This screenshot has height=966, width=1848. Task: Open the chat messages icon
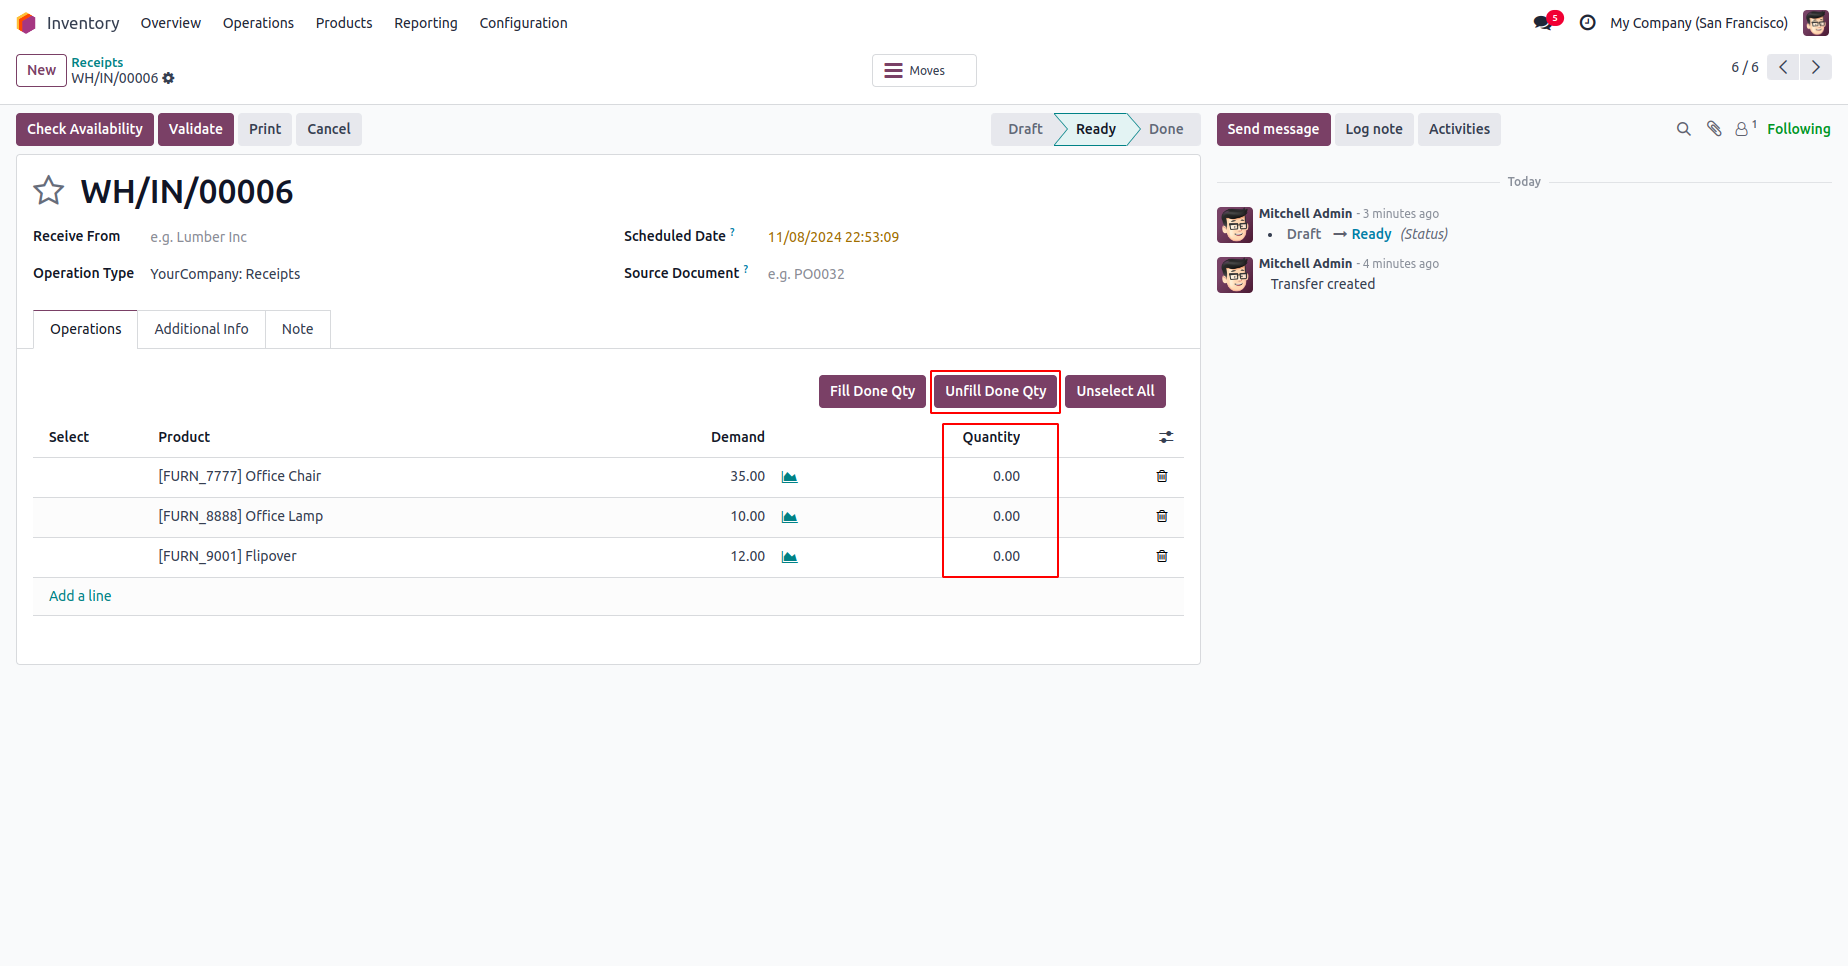pos(1543,23)
